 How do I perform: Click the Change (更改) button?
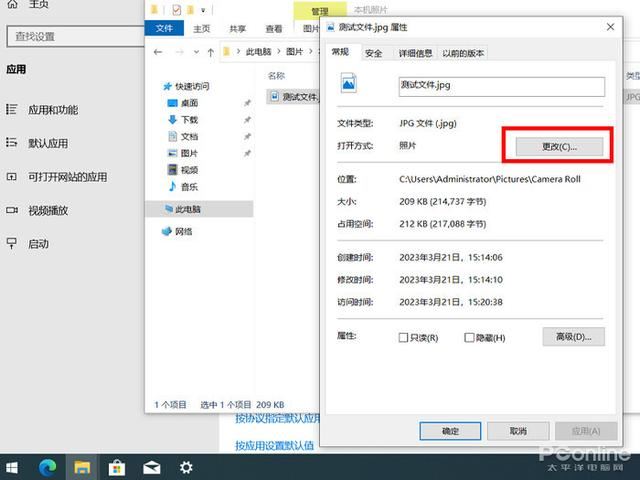(559, 147)
